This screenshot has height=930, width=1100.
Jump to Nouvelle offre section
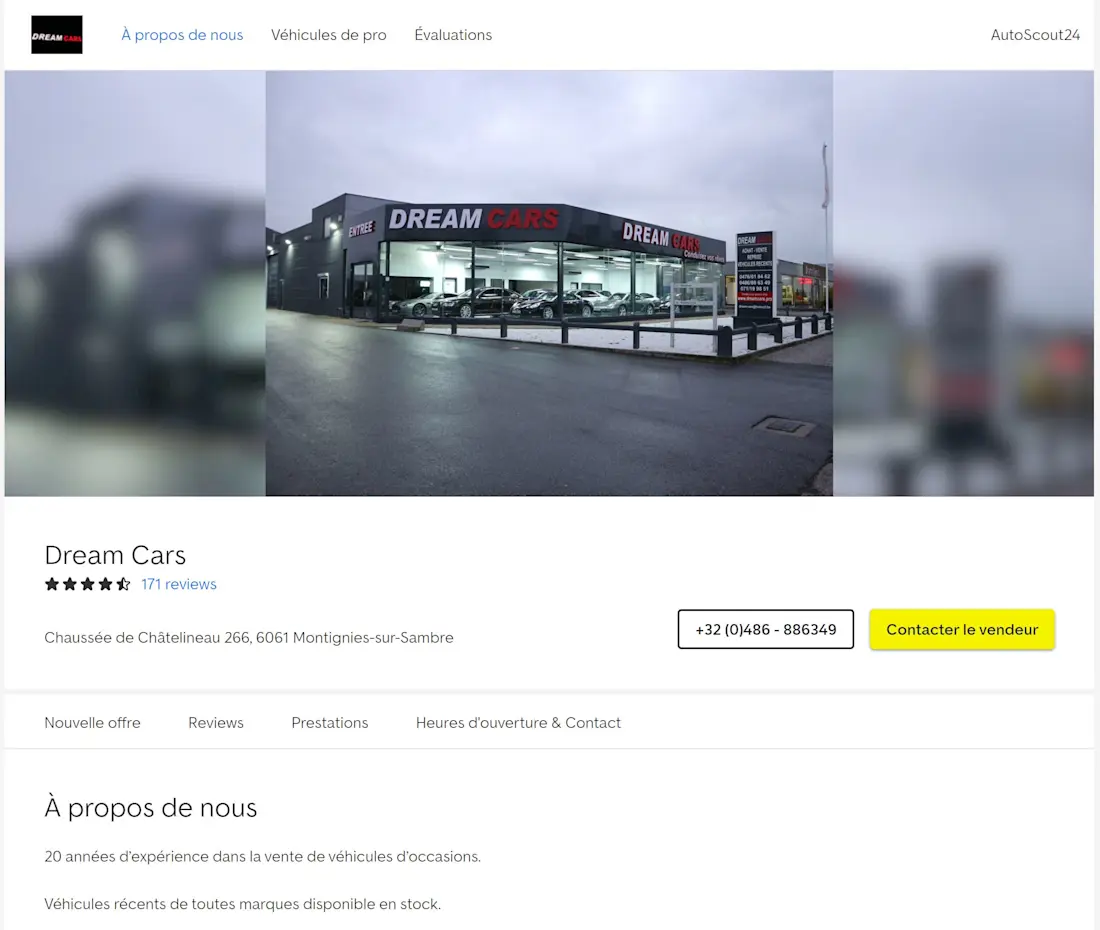pyautogui.click(x=93, y=722)
